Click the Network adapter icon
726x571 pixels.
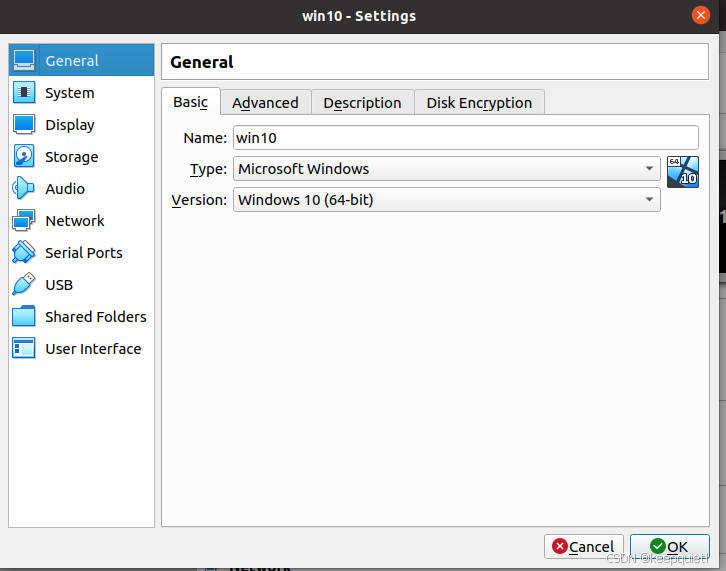click(25, 220)
